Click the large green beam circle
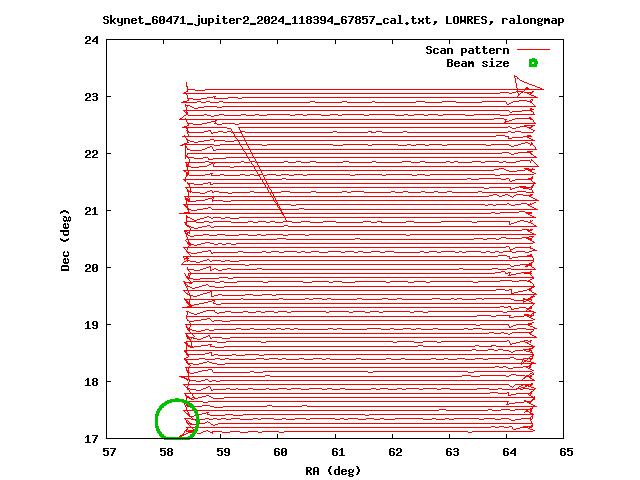Screen dimensions: 640x480 (177, 419)
